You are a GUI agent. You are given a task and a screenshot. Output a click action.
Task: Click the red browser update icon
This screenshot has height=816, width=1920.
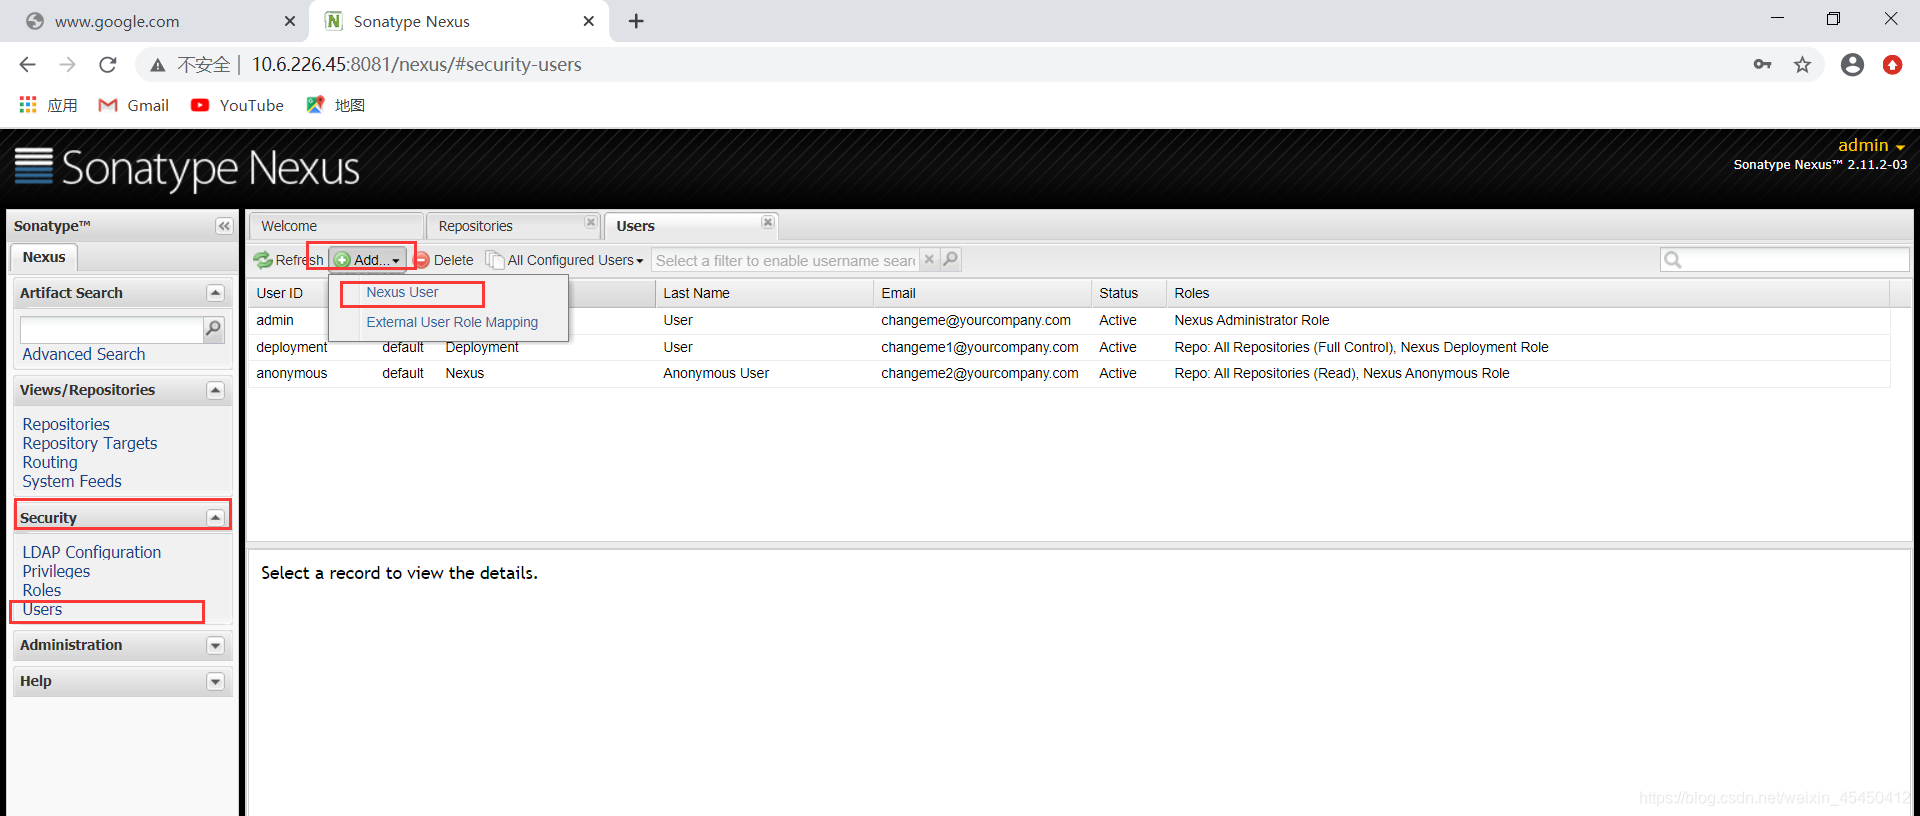(x=1892, y=65)
